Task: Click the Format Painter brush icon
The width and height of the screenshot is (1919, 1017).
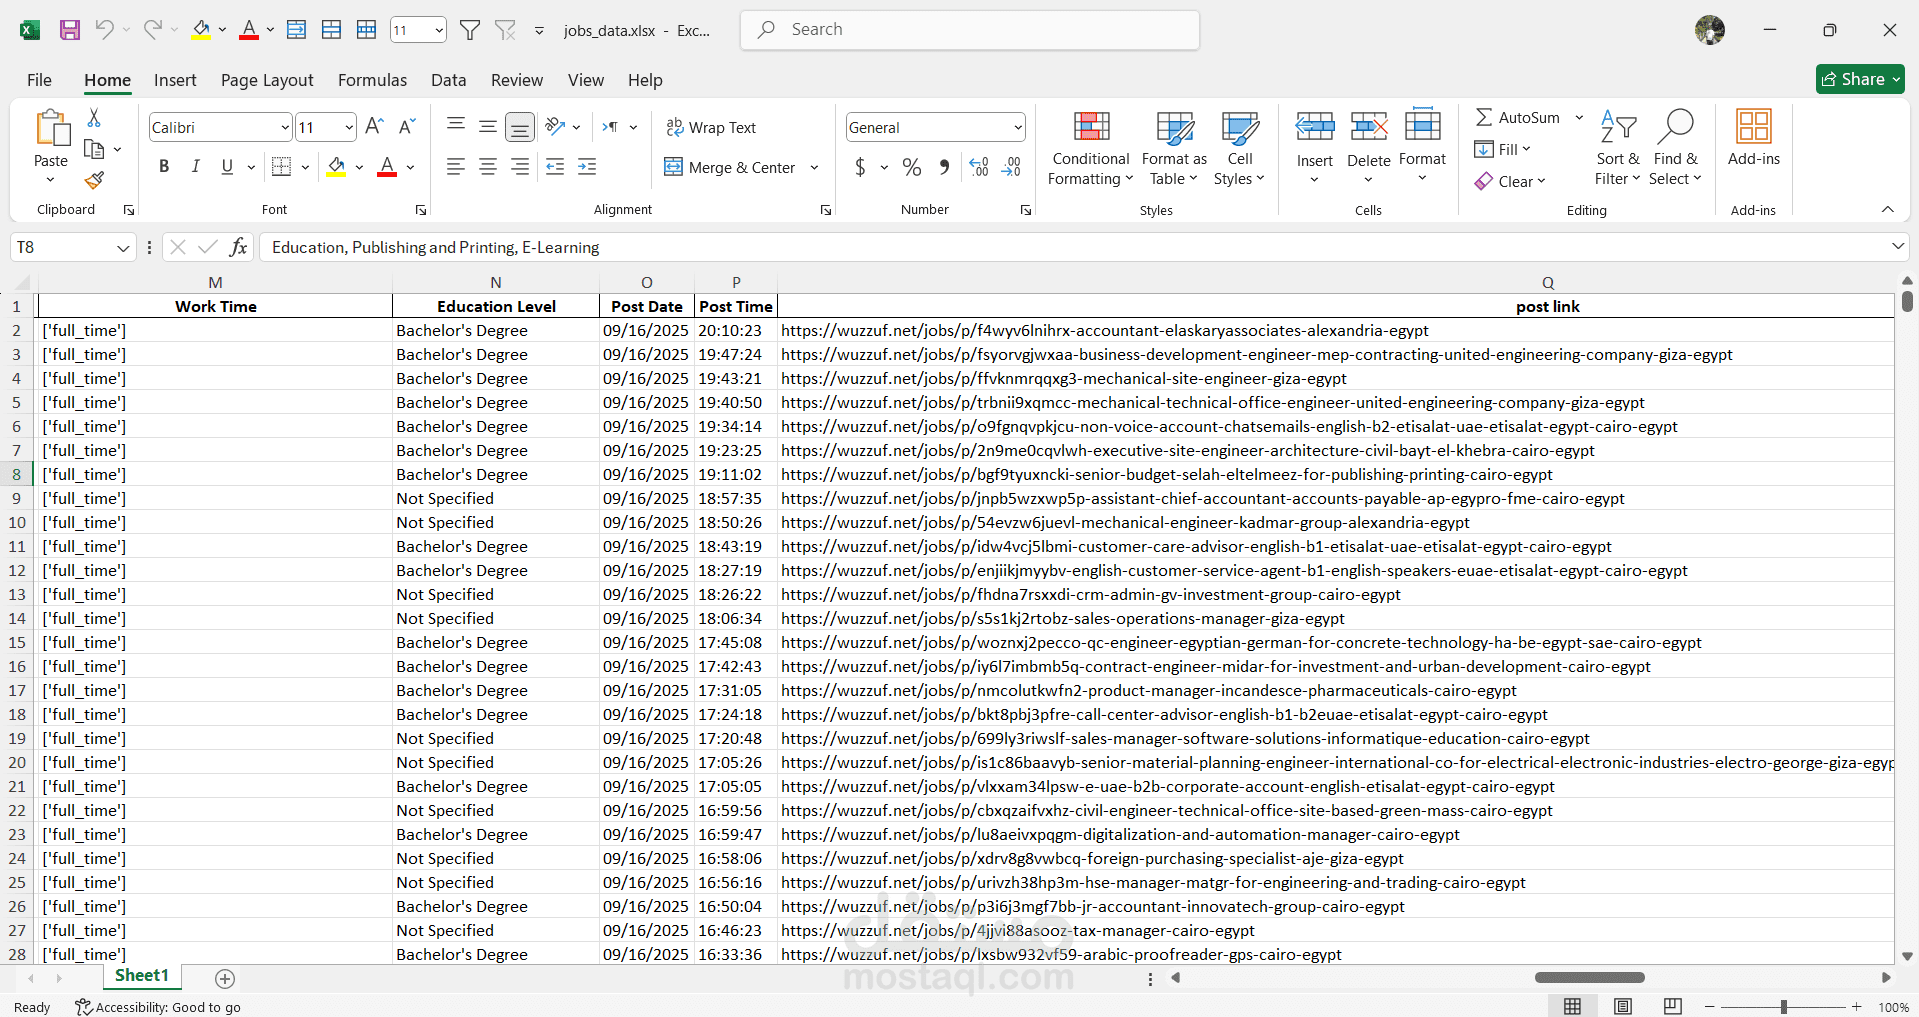Action: 94,181
